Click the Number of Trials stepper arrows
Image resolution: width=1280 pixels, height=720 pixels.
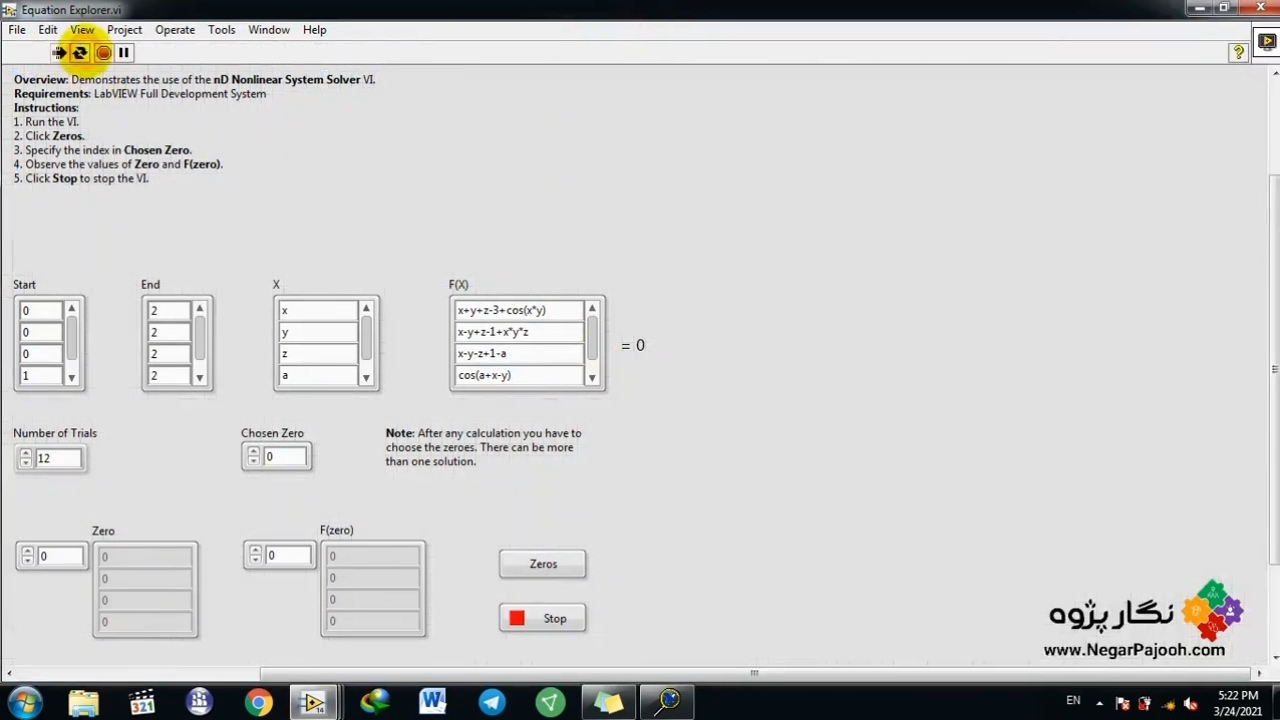pos(25,458)
